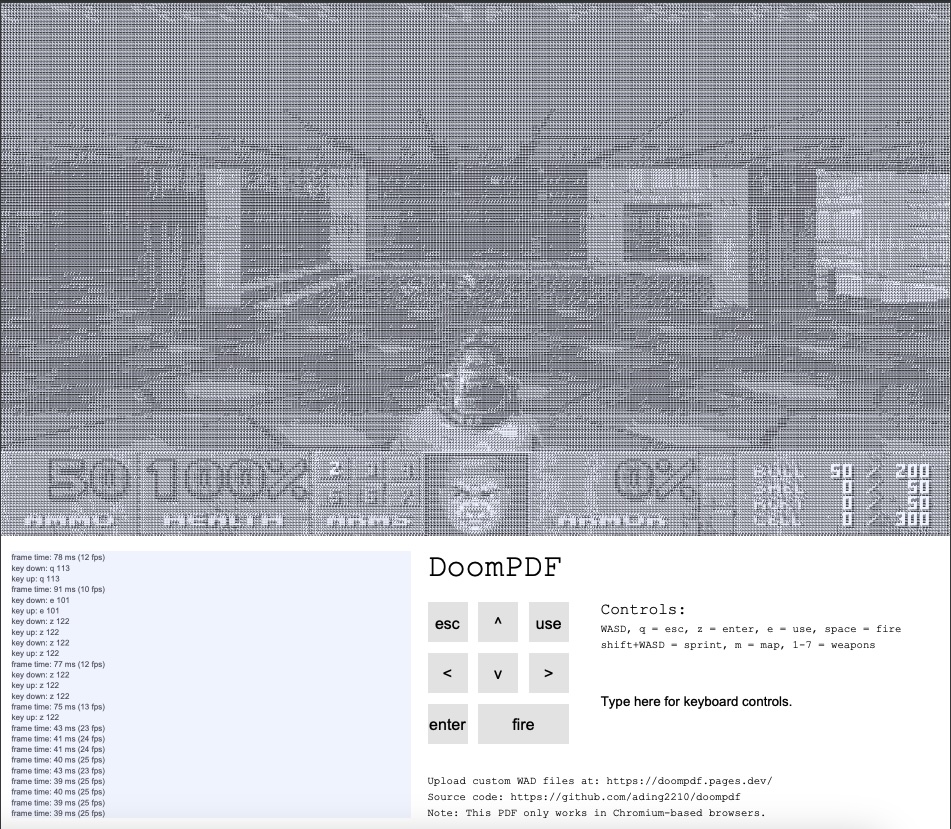Click log line 'key up: q 113'
The height and width of the screenshot is (829, 951).
[x=36, y=579]
